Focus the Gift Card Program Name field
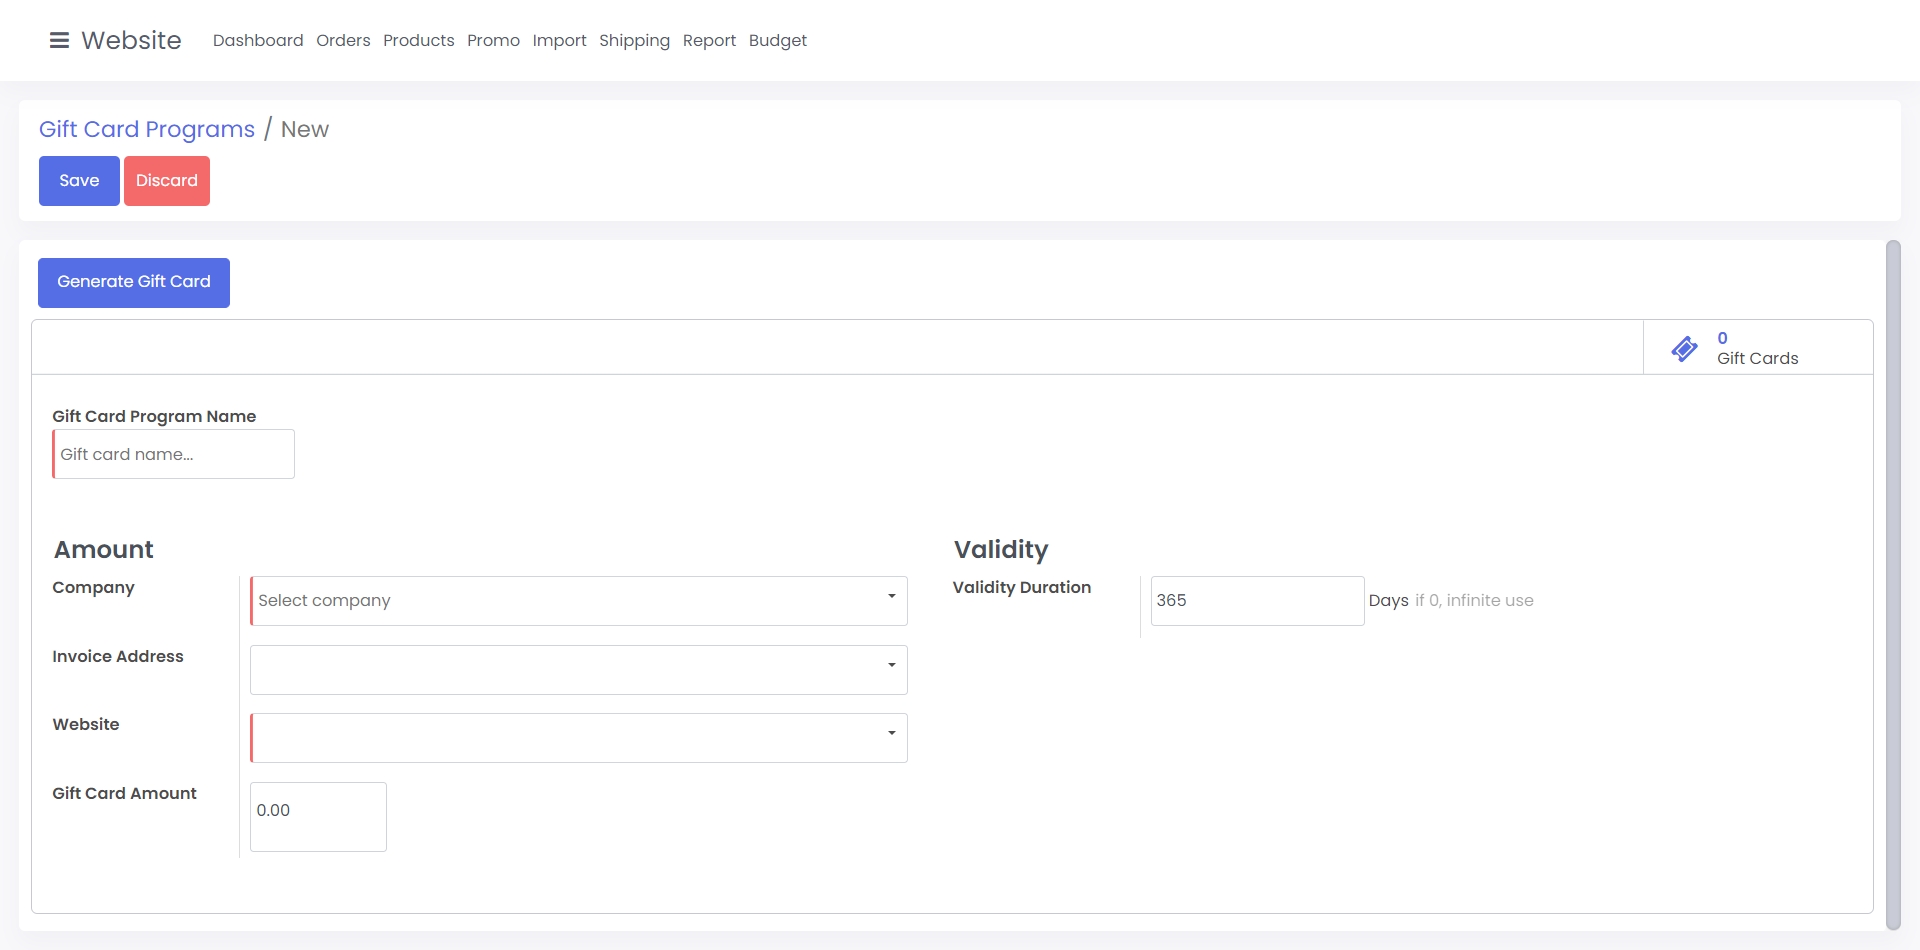The width and height of the screenshot is (1920, 950). pos(174,454)
